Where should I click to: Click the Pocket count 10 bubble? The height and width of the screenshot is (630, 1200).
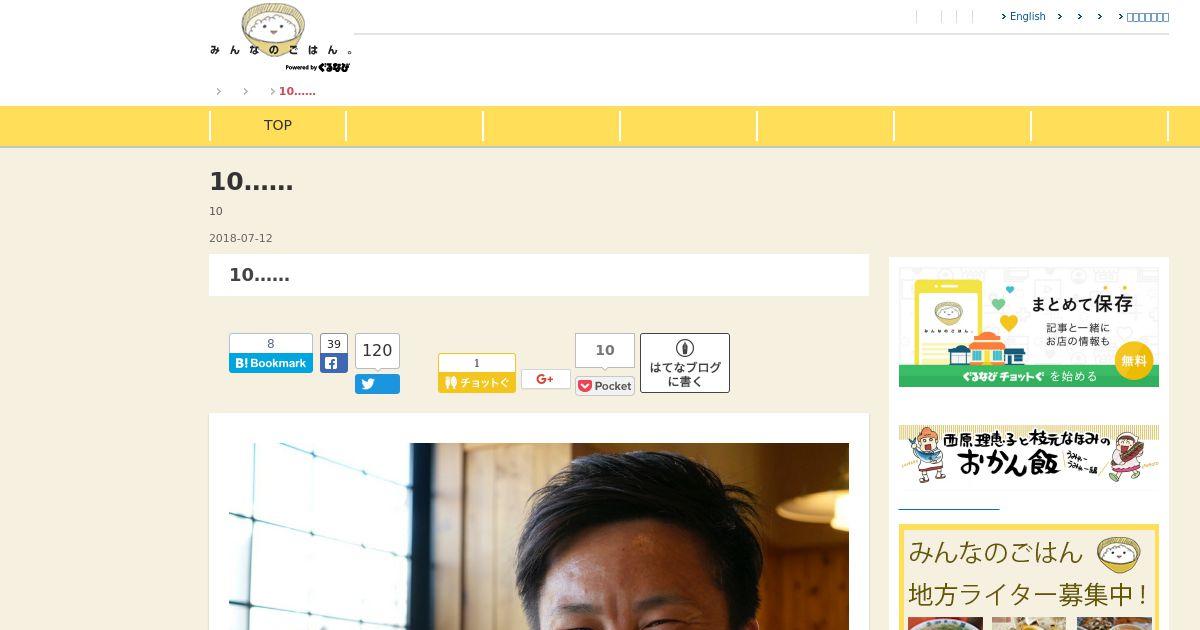tap(605, 351)
